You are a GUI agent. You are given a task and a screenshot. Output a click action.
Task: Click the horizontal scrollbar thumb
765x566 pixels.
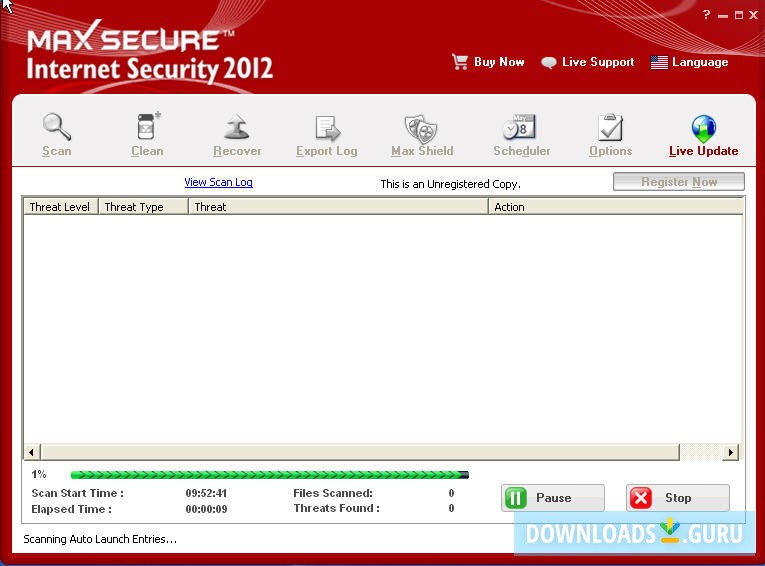tap(360, 452)
